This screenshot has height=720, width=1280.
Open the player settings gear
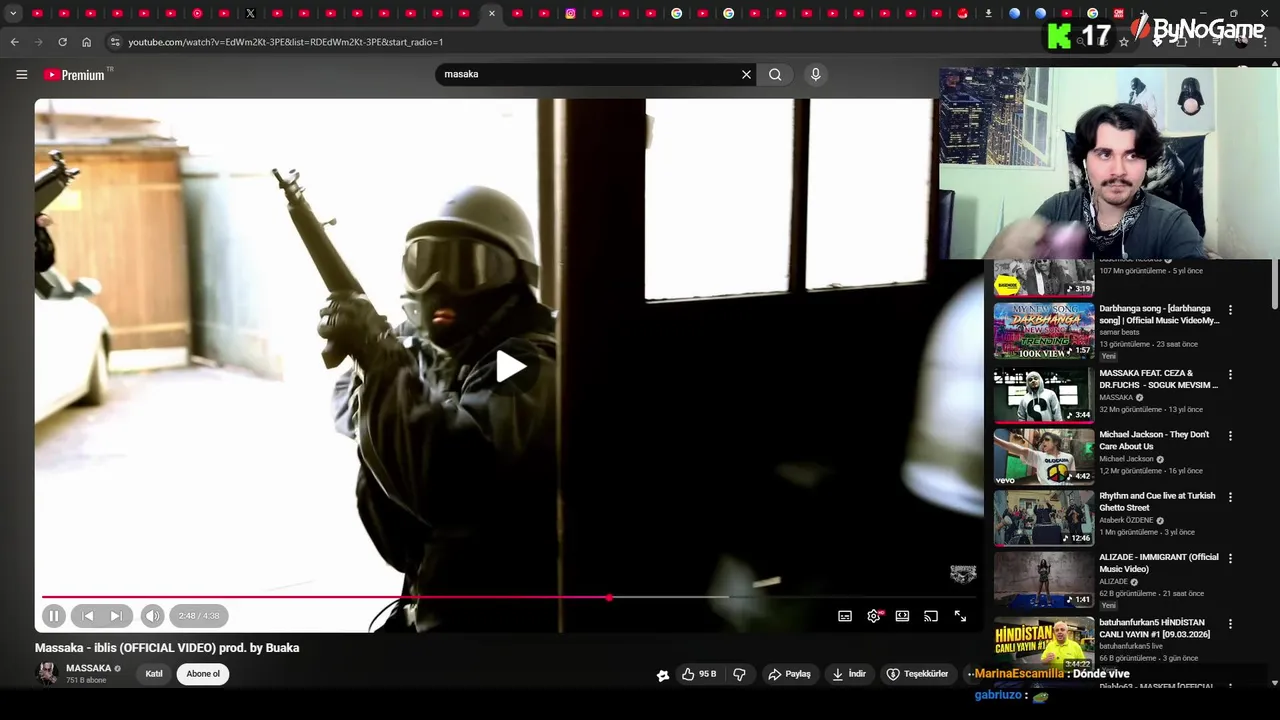tap(874, 616)
